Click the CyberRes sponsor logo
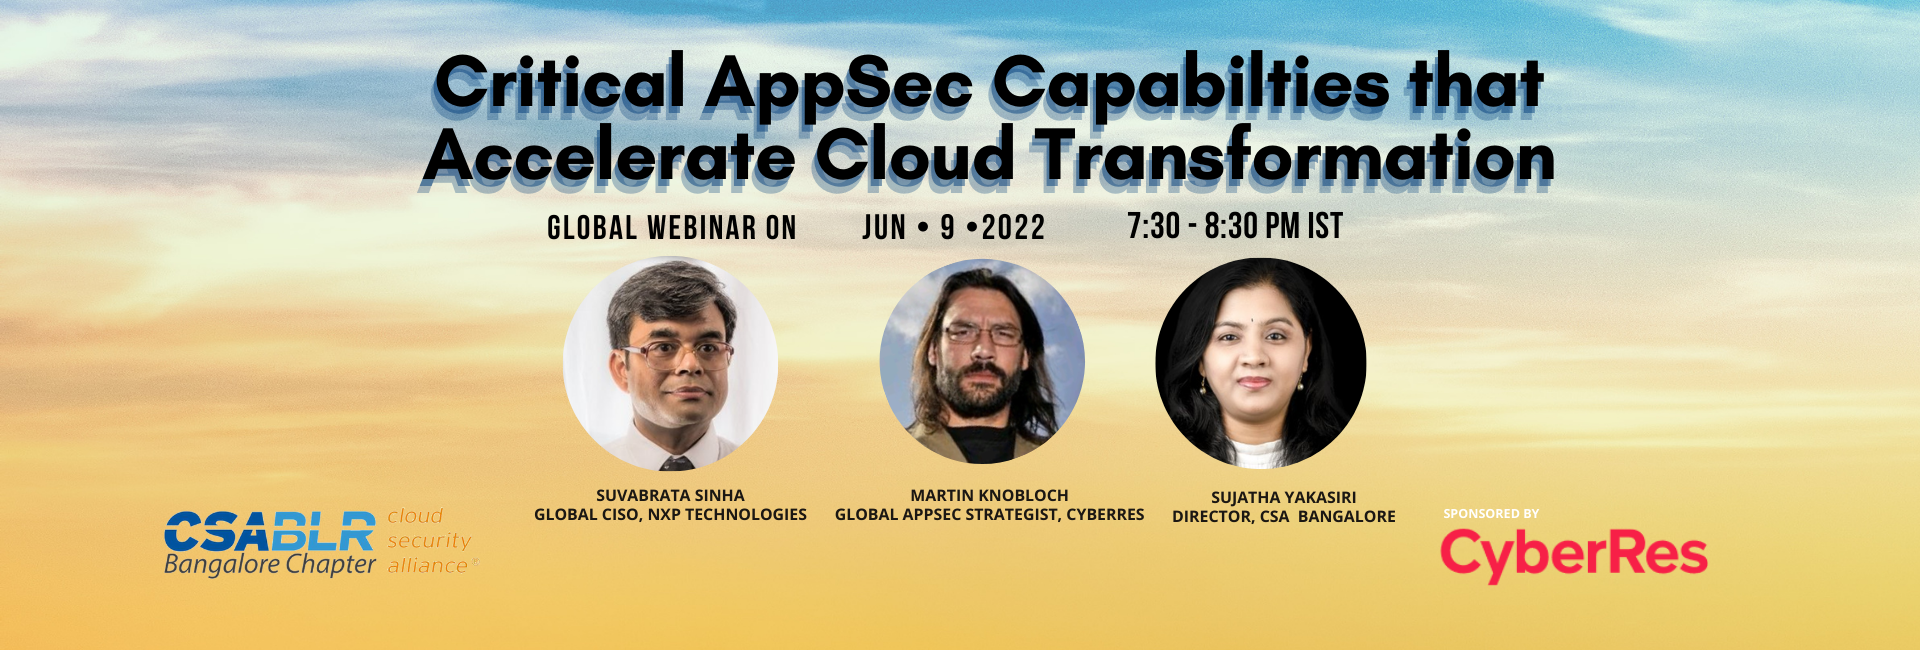This screenshot has height=650, width=1920. click(1574, 555)
